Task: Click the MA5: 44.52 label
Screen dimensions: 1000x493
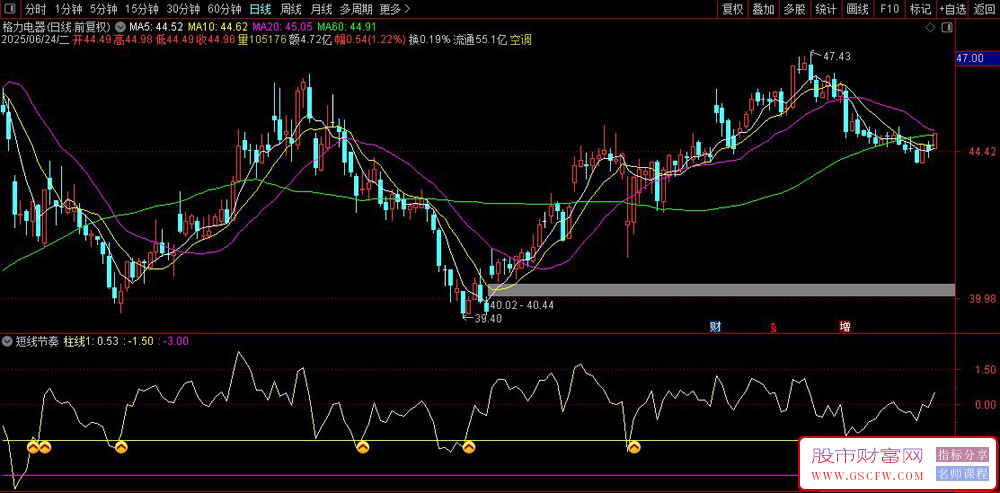Action: tap(157, 27)
